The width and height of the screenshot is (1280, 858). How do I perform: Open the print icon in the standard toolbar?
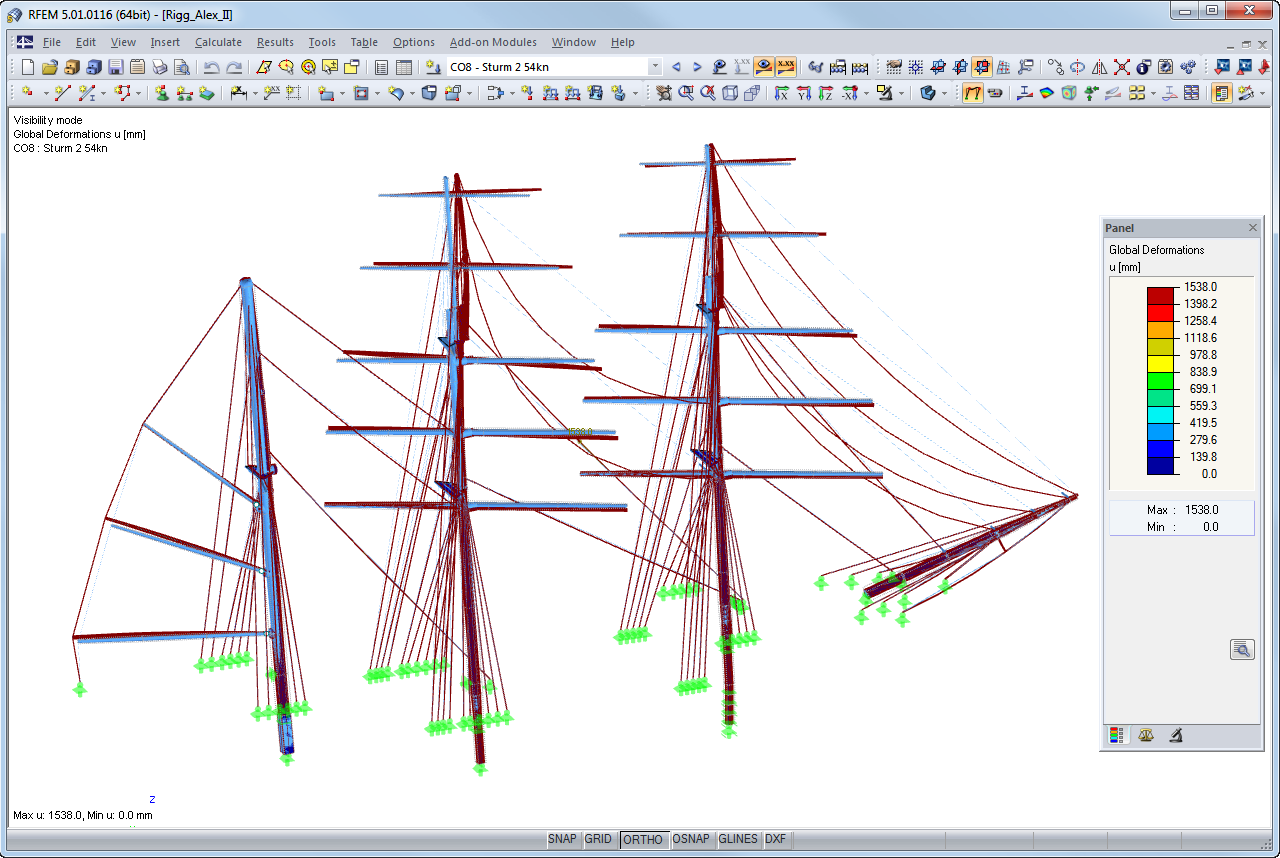[x=161, y=65]
